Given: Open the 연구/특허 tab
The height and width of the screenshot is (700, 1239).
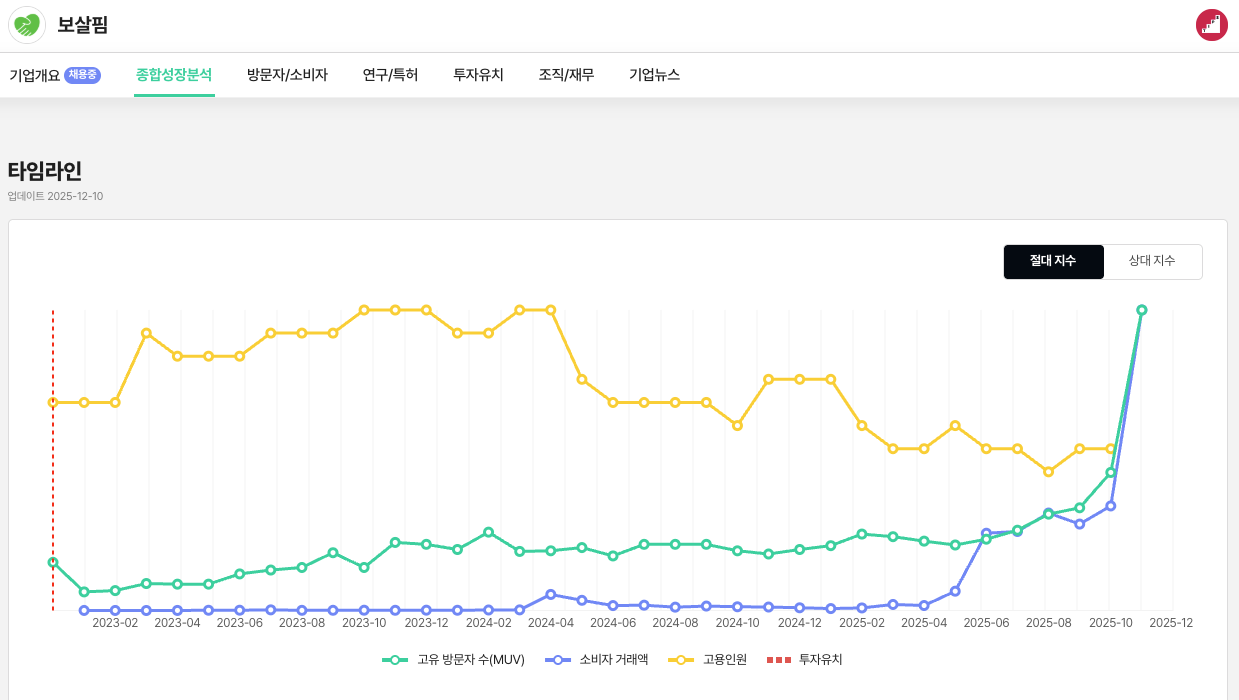Looking at the screenshot, I should pyautogui.click(x=390, y=74).
